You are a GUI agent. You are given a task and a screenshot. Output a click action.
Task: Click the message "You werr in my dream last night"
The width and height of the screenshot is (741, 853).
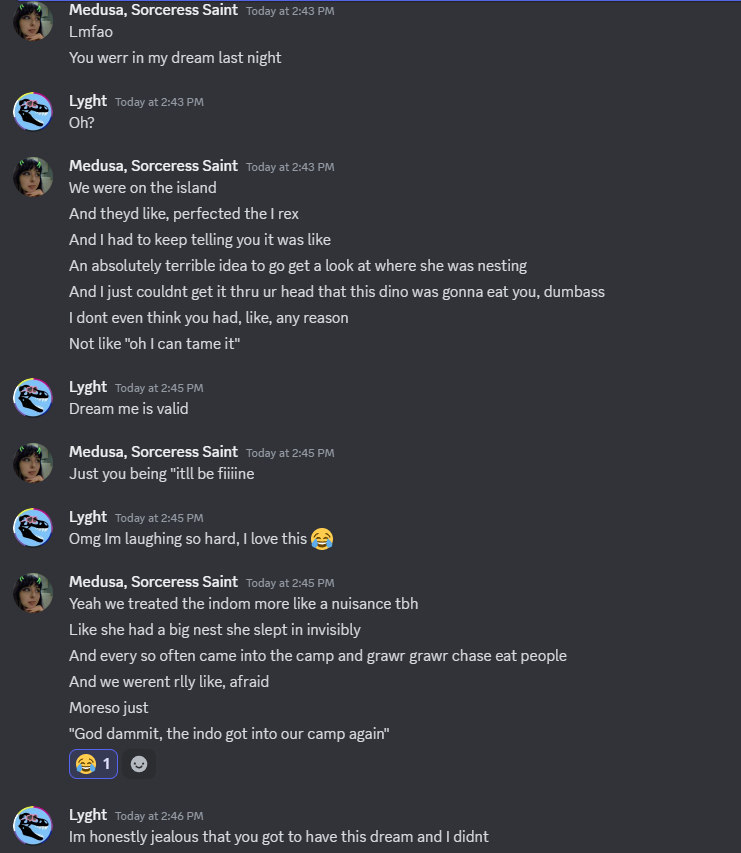pos(175,58)
